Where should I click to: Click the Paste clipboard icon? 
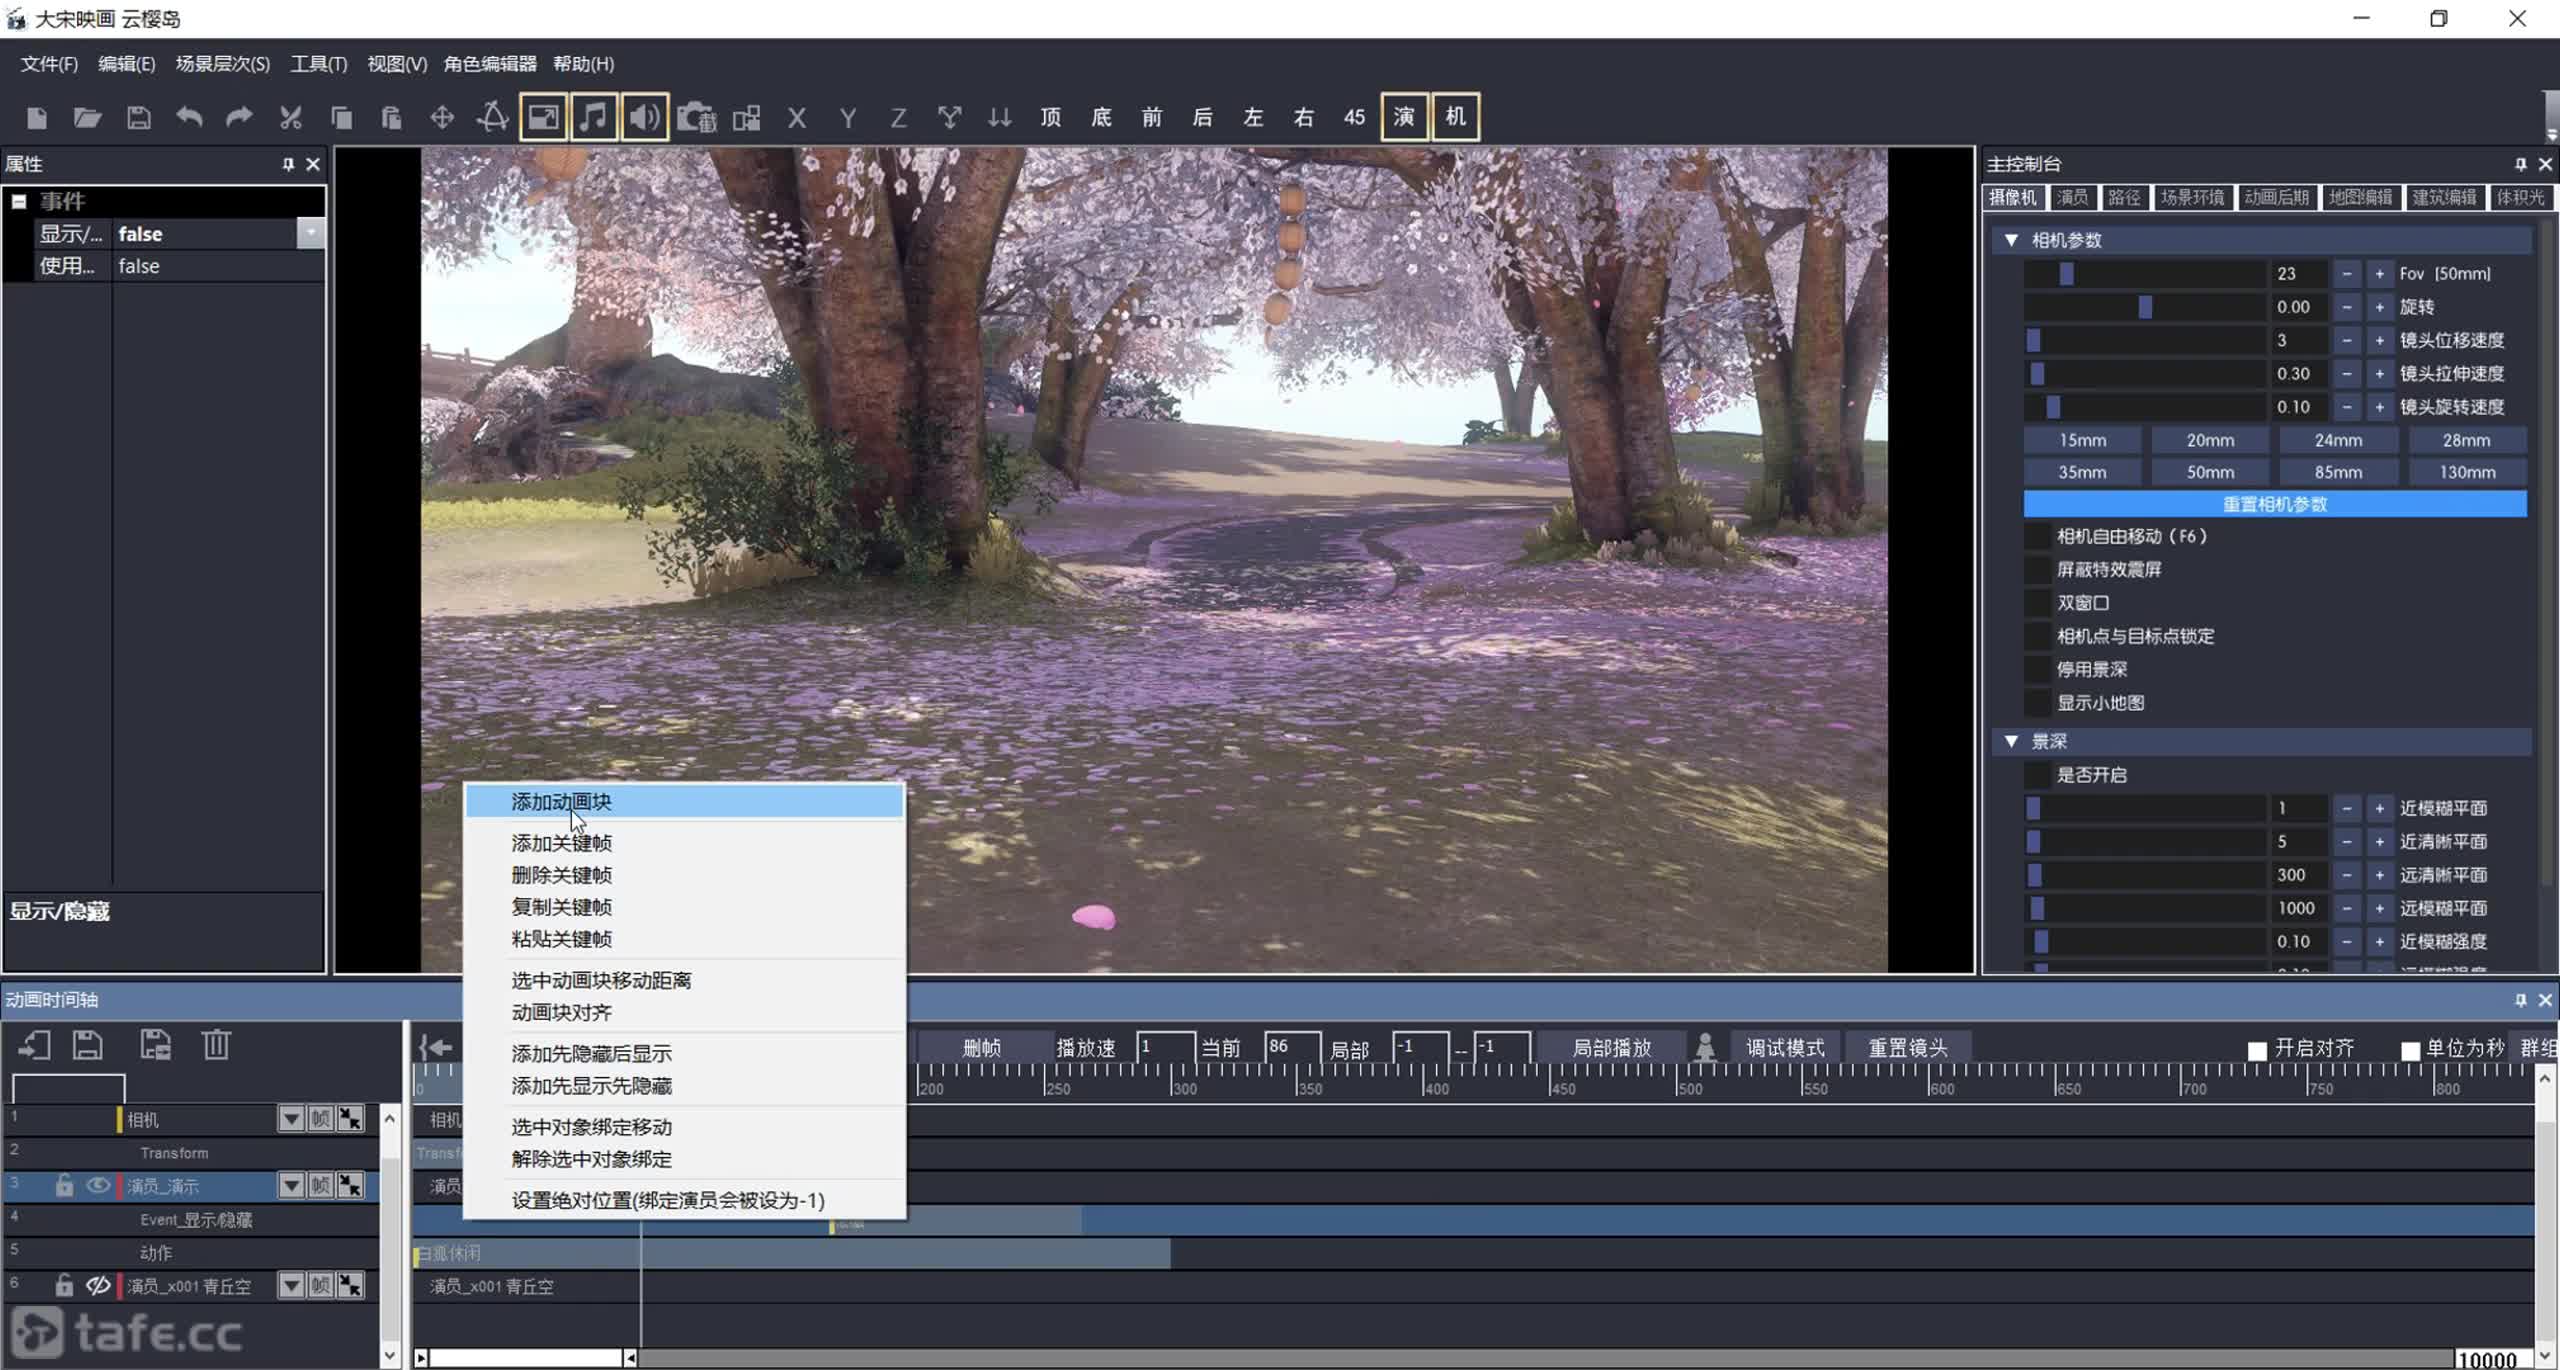(x=391, y=118)
